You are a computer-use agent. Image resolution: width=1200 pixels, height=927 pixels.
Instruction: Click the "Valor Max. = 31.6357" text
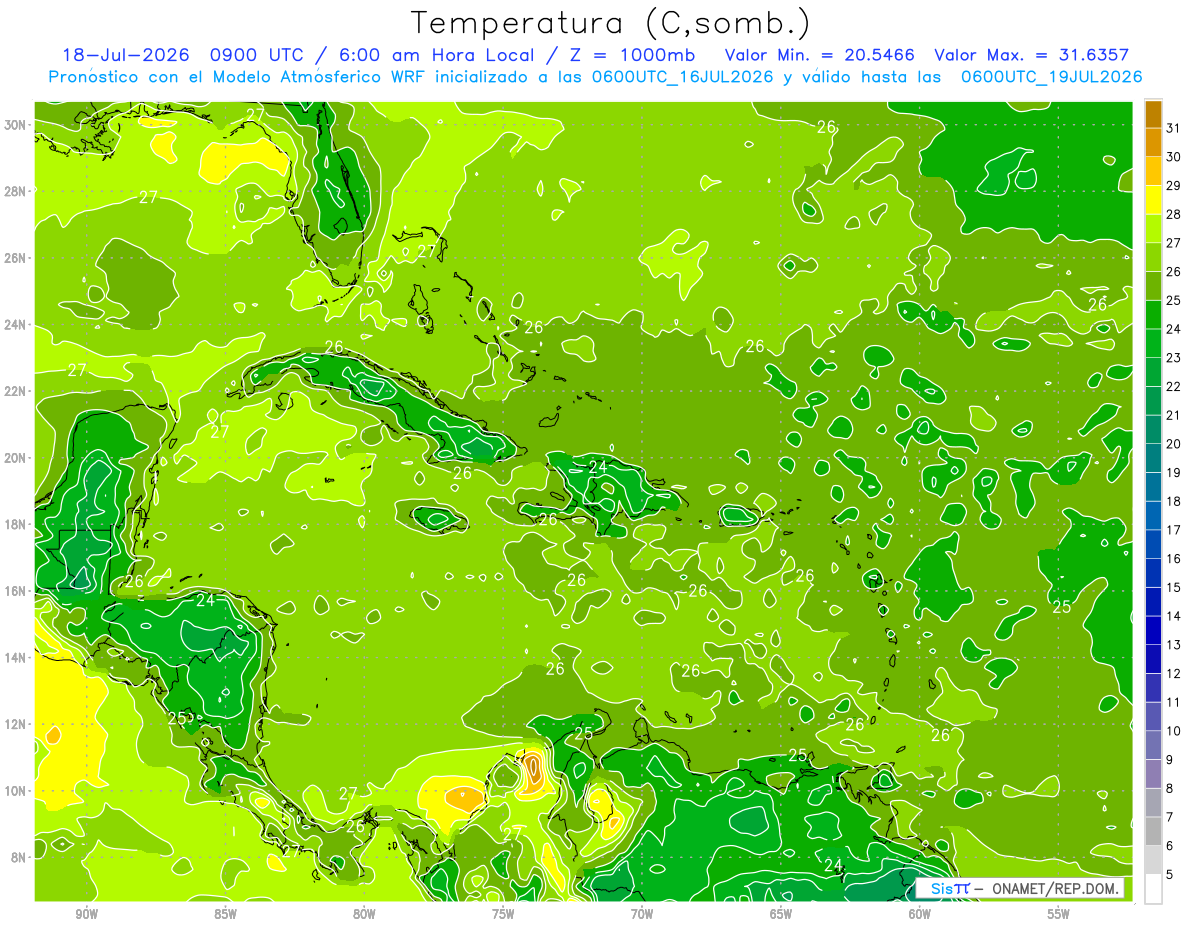click(1031, 55)
